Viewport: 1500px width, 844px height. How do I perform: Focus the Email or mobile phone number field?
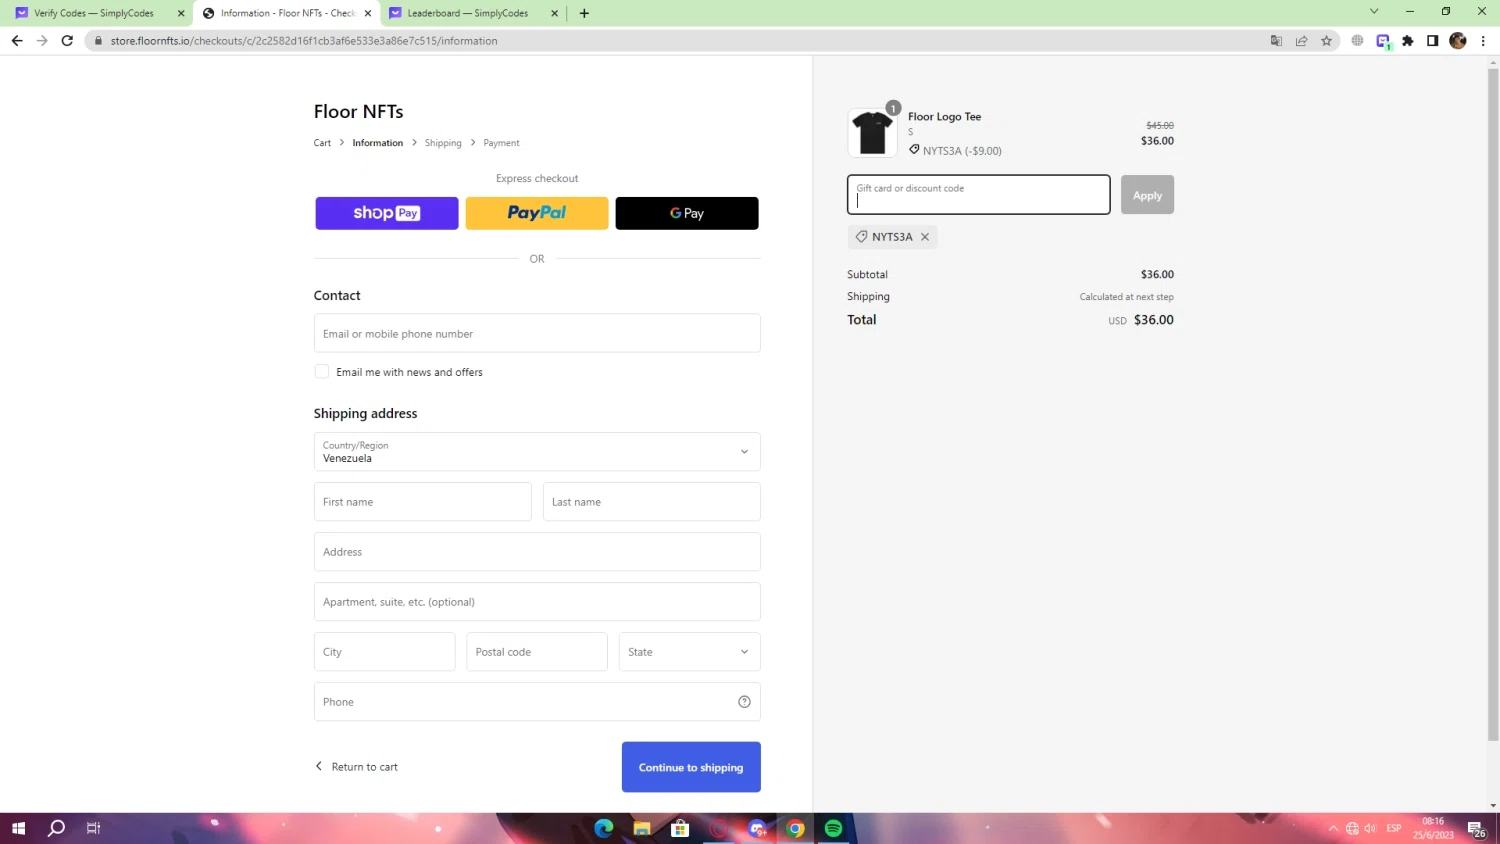tap(537, 333)
